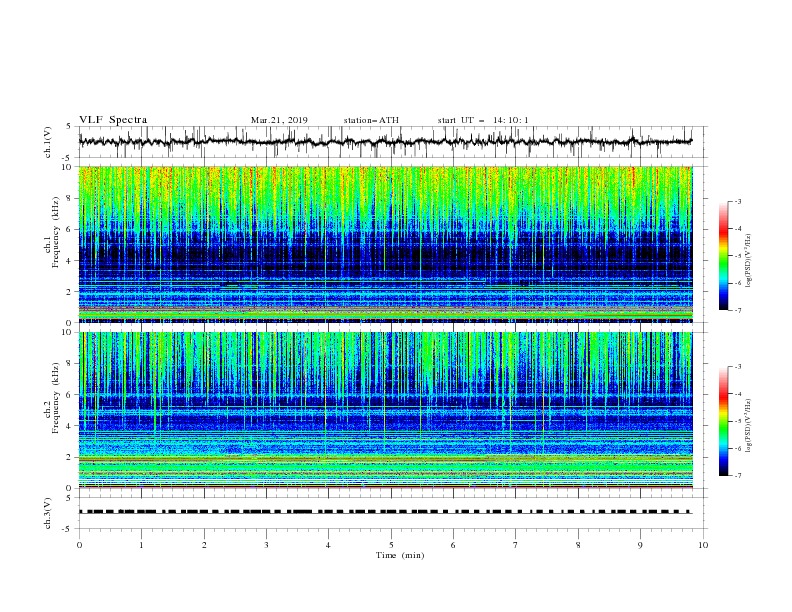The image size is (792, 612).
Task: Select the "start UT = 14:10:1" header text
Action: [483, 120]
